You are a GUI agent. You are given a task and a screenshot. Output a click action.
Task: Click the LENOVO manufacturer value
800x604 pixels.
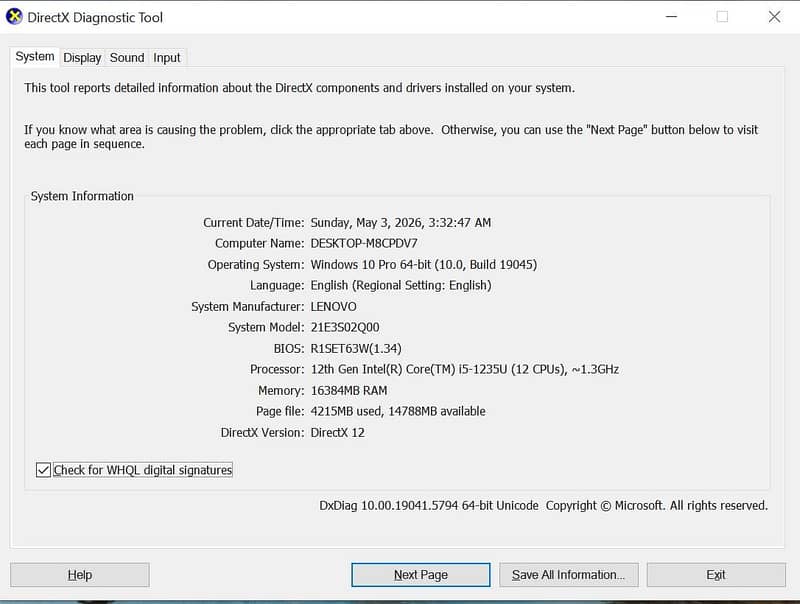[334, 307]
